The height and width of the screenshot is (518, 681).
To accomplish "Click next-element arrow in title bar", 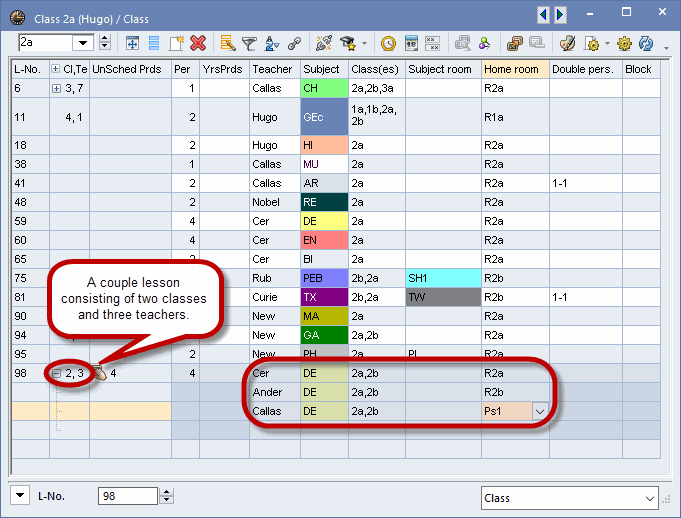I will [x=561, y=14].
